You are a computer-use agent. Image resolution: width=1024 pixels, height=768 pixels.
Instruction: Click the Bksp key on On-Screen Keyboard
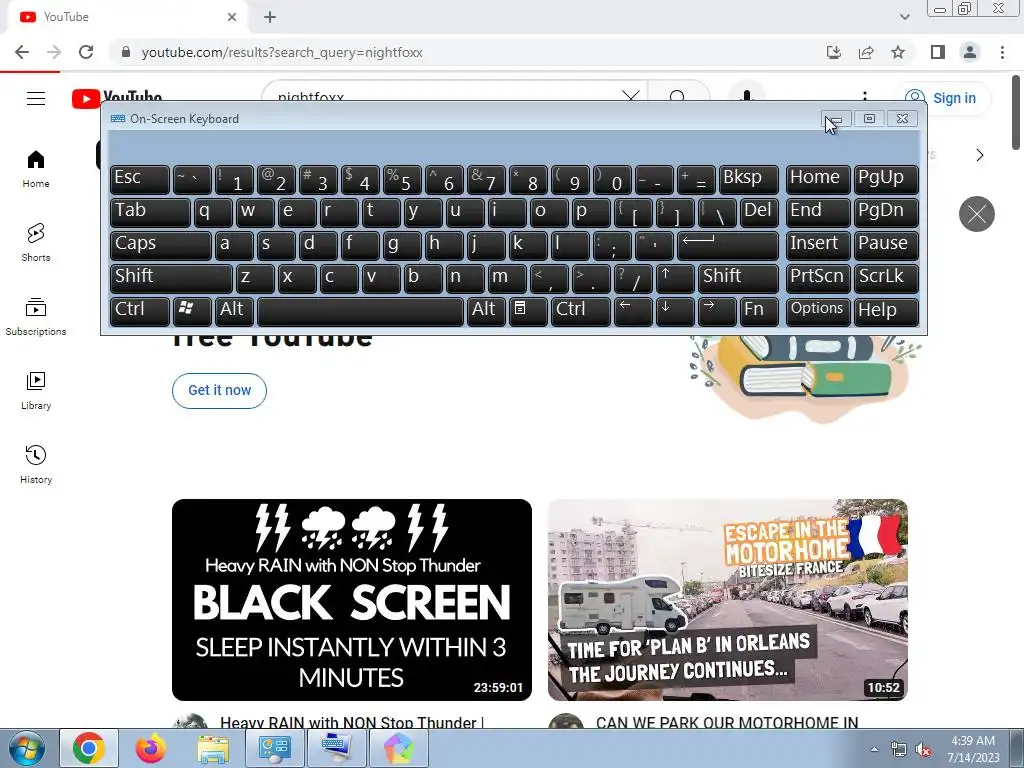748,179
